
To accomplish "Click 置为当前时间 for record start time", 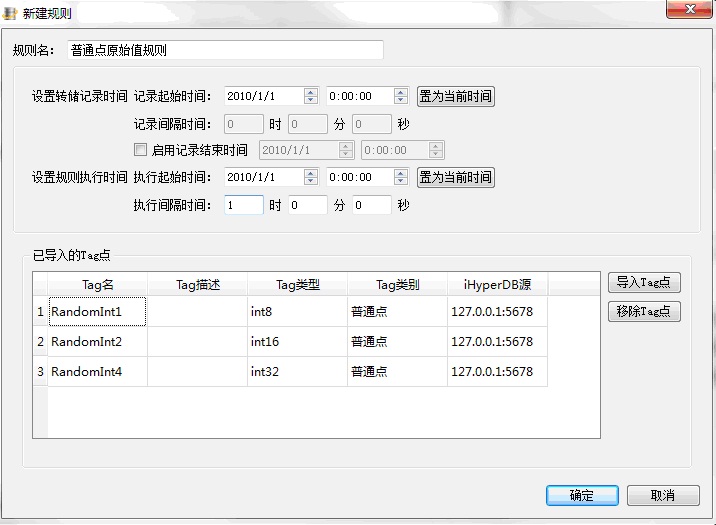I will point(456,96).
